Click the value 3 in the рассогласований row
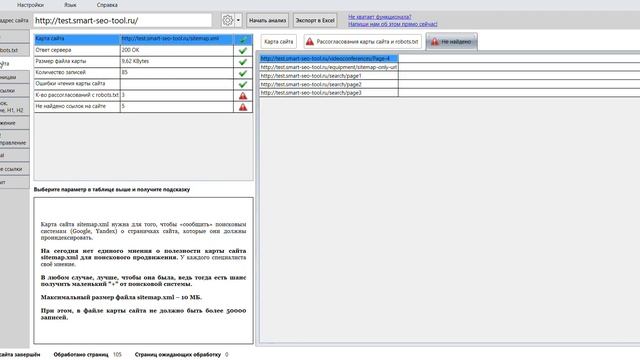 pos(177,95)
